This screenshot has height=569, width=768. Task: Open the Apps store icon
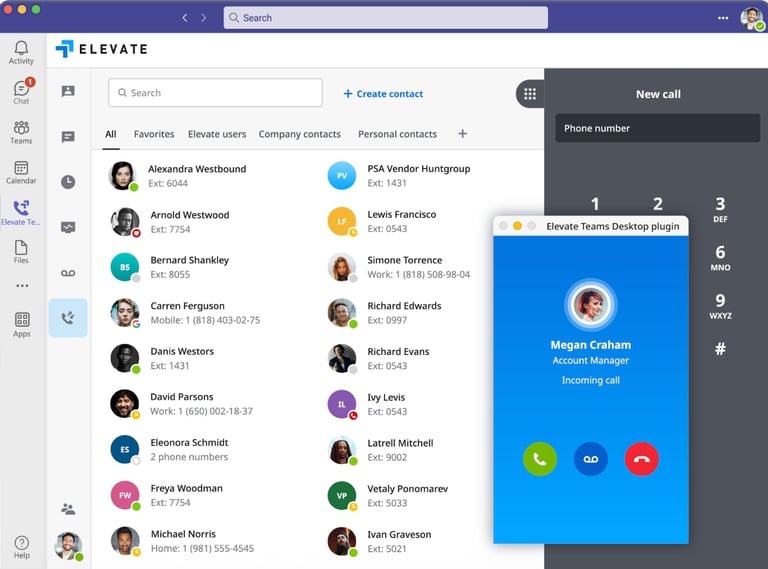pyautogui.click(x=22, y=325)
